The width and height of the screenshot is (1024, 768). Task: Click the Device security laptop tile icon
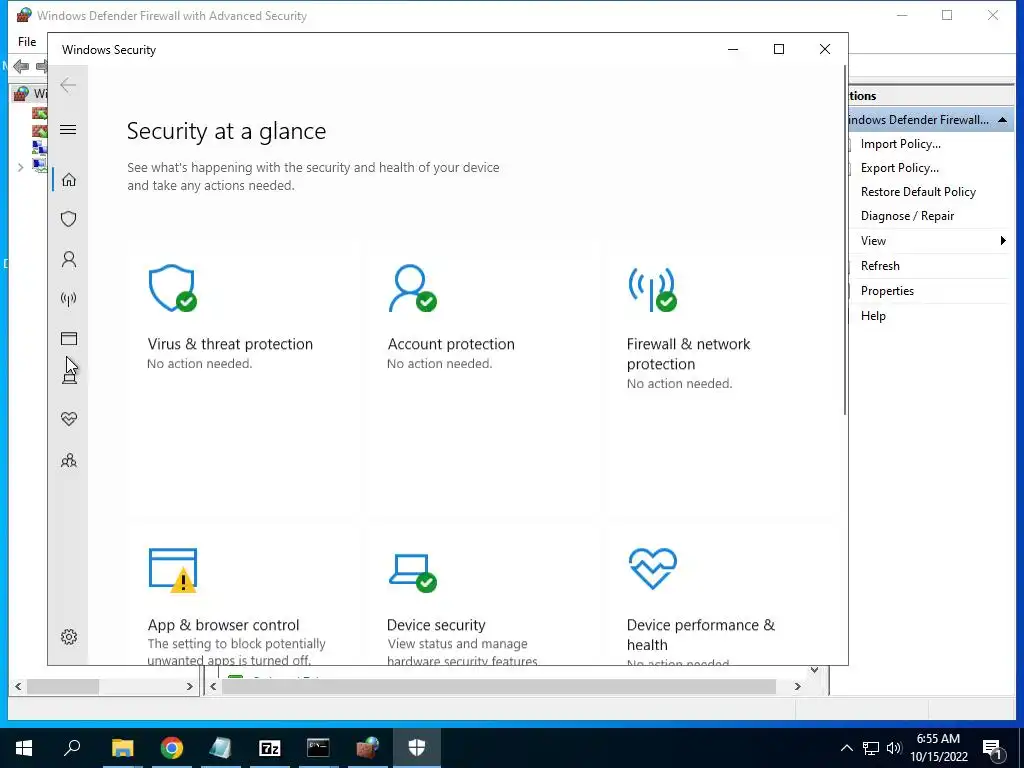pos(412,572)
